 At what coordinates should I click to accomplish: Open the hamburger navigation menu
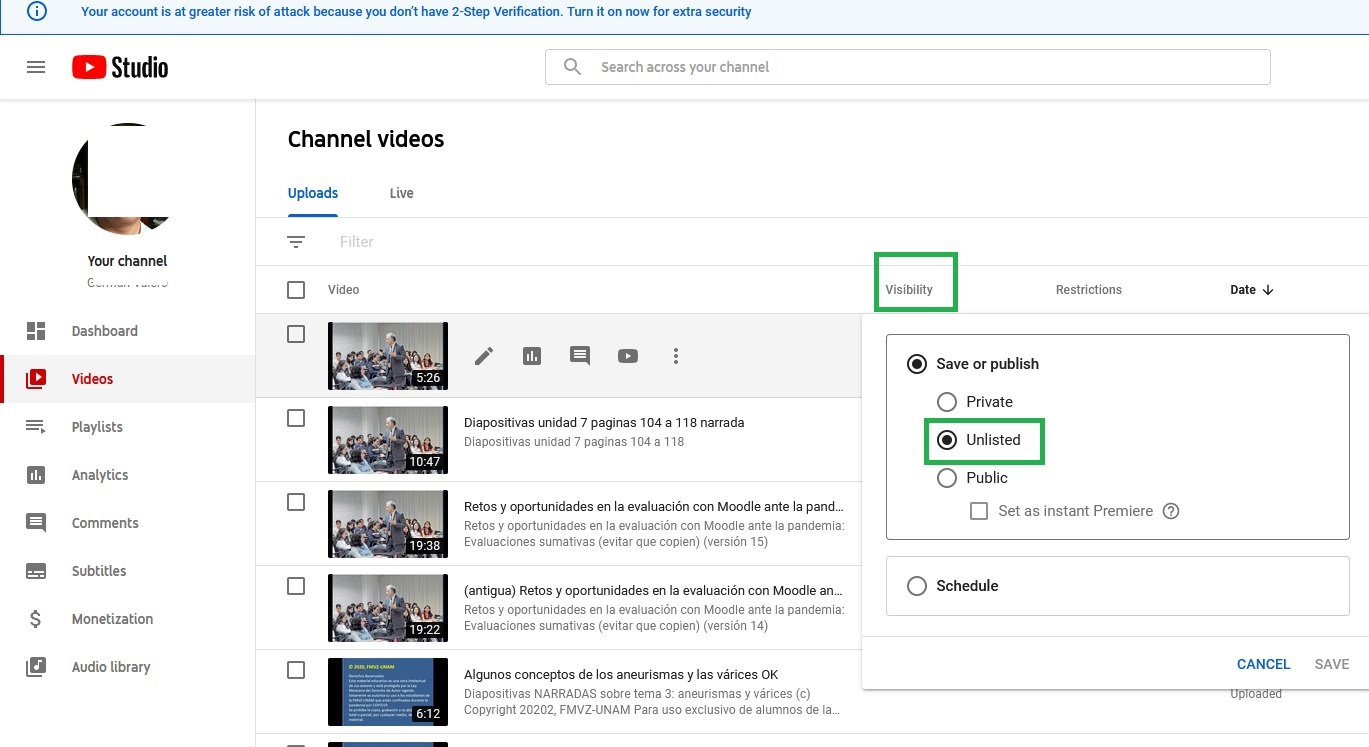[x=36, y=67]
